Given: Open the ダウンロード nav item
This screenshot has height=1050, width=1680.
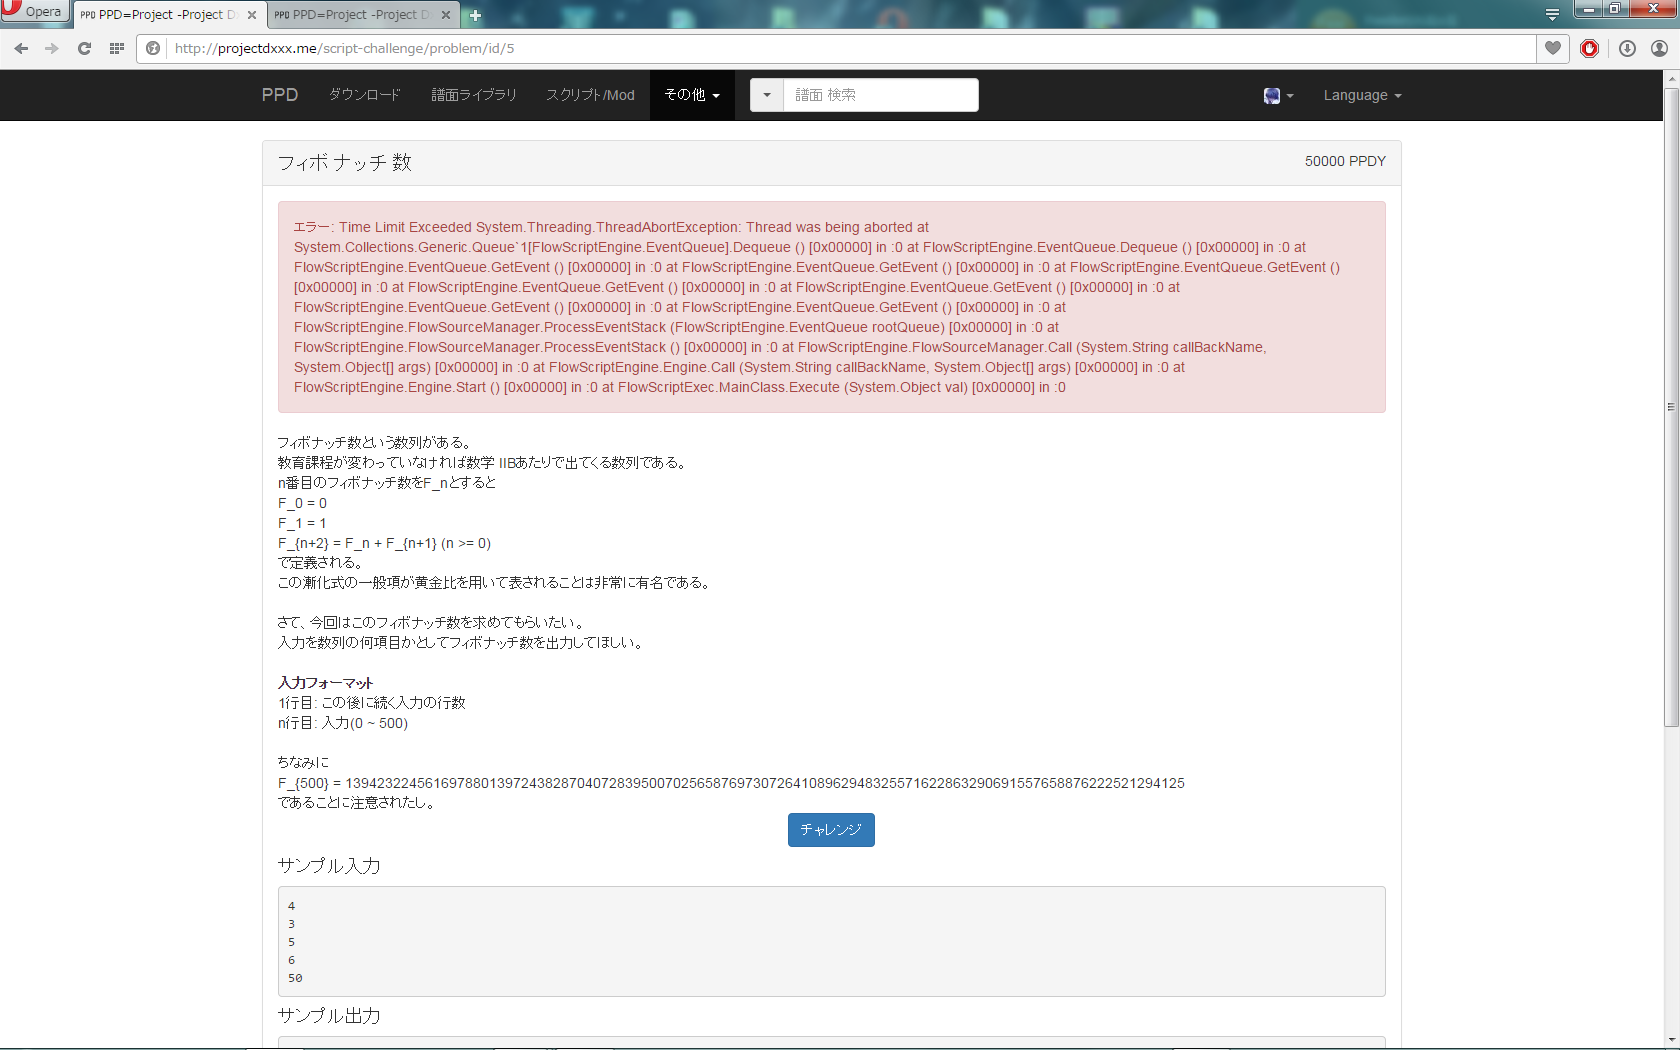Looking at the screenshot, I should tap(365, 95).
